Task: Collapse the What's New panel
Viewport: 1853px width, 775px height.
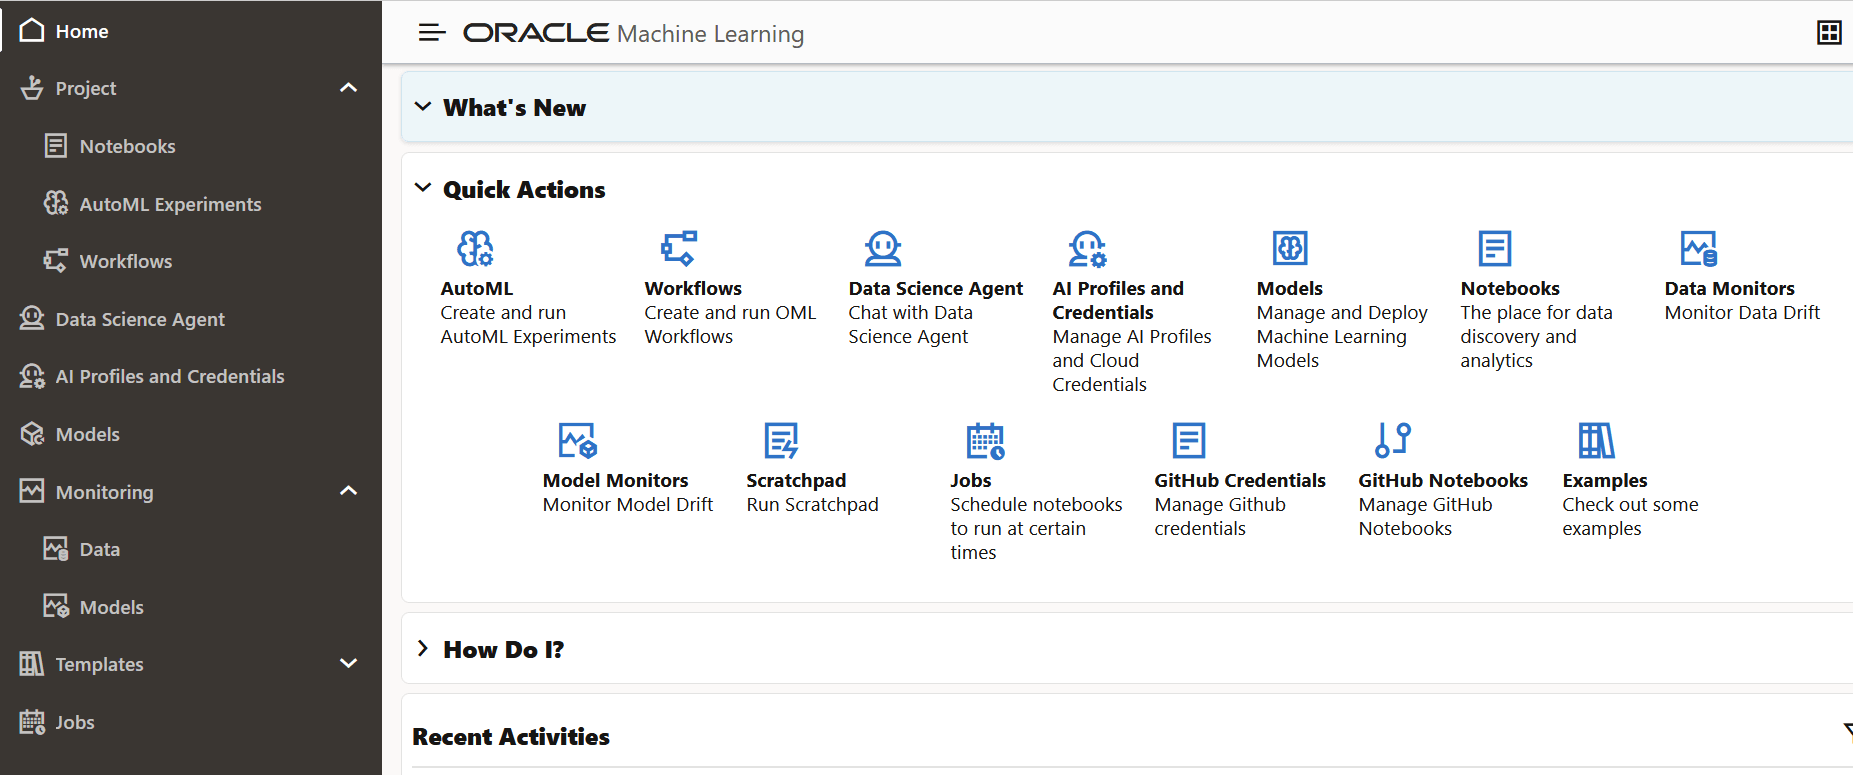Action: coord(423,107)
